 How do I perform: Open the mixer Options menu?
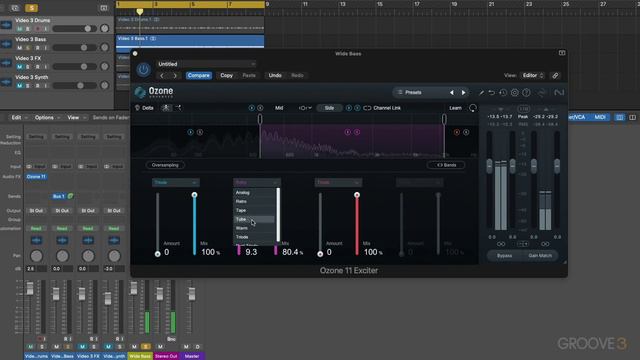coord(46,118)
